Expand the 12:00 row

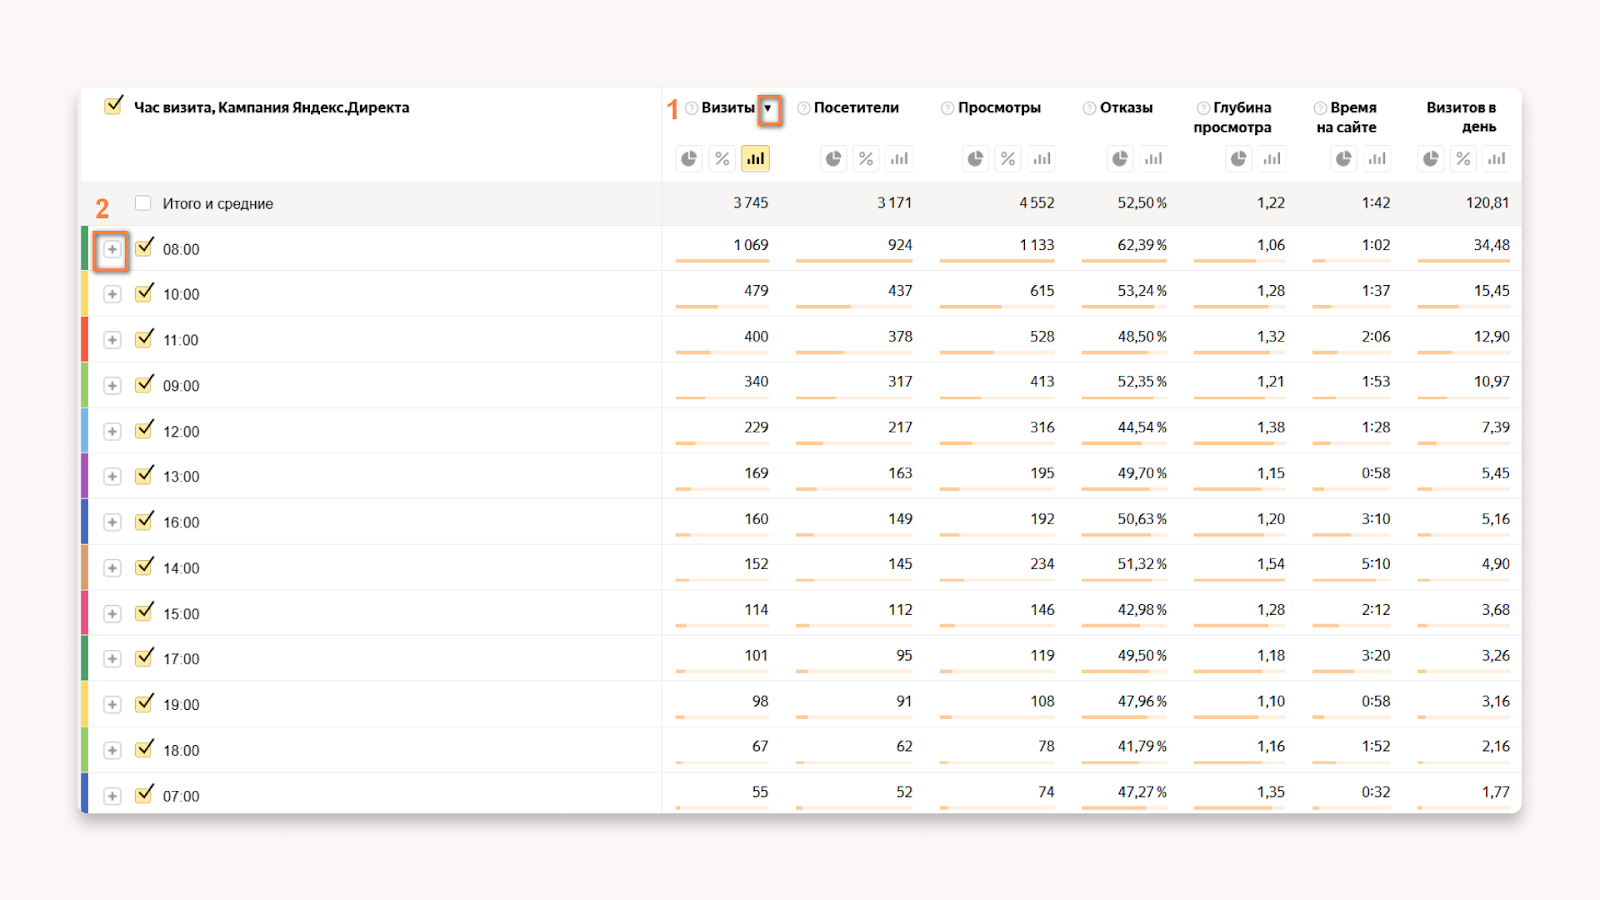[x=112, y=432]
